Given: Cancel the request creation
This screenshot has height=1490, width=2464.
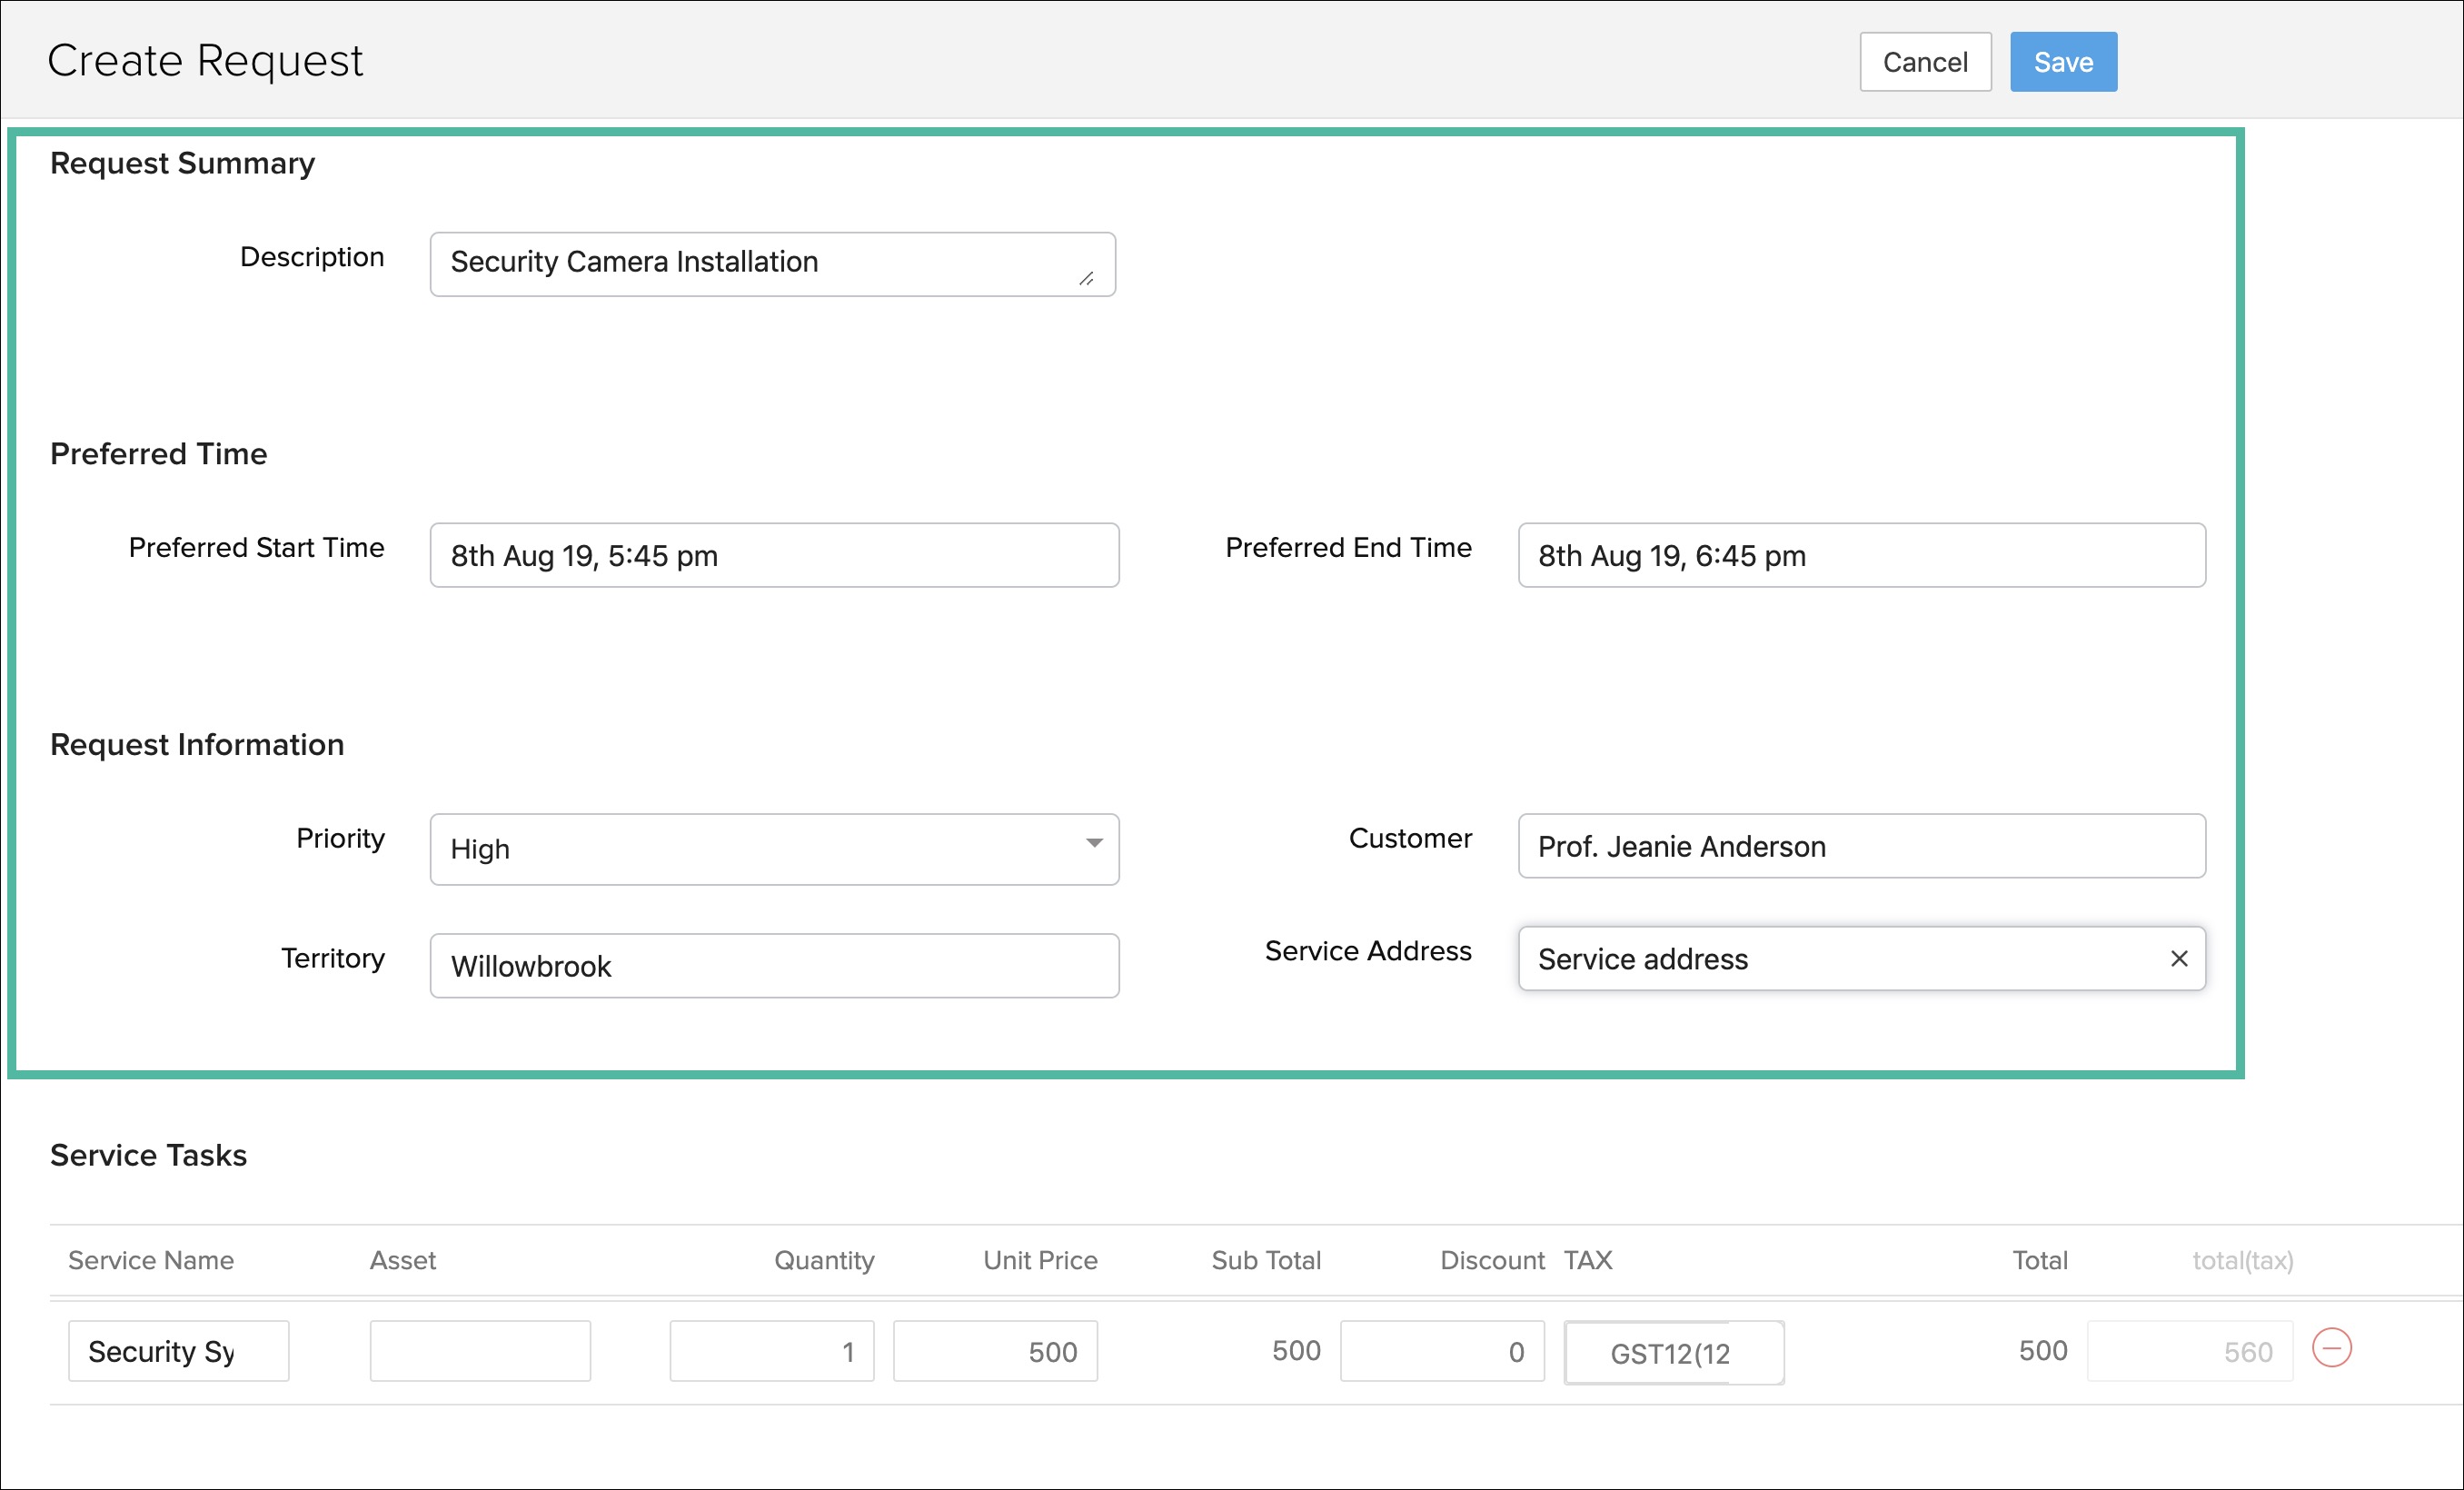Looking at the screenshot, I should [1924, 62].
